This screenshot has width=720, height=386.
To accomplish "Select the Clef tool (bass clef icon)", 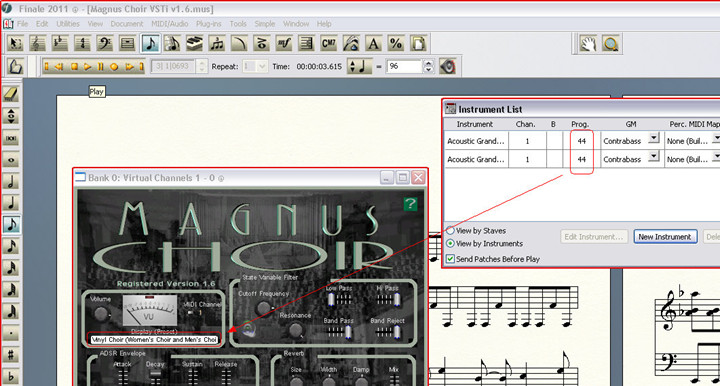I will point(105,44).
